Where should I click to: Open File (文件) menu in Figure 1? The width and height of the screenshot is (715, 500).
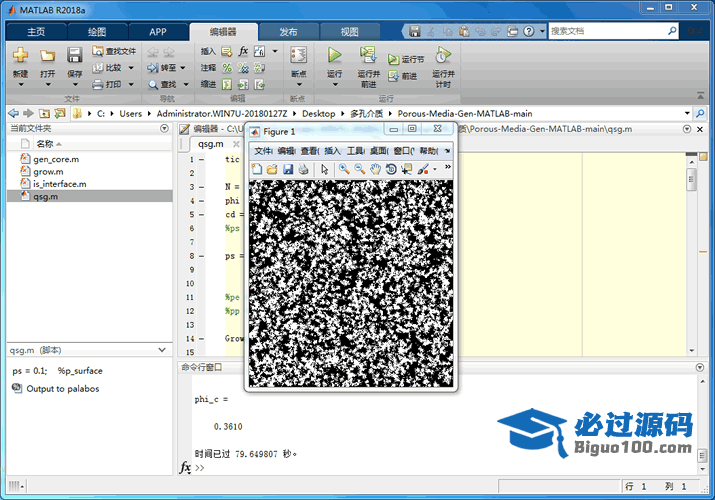click(262, 151)
